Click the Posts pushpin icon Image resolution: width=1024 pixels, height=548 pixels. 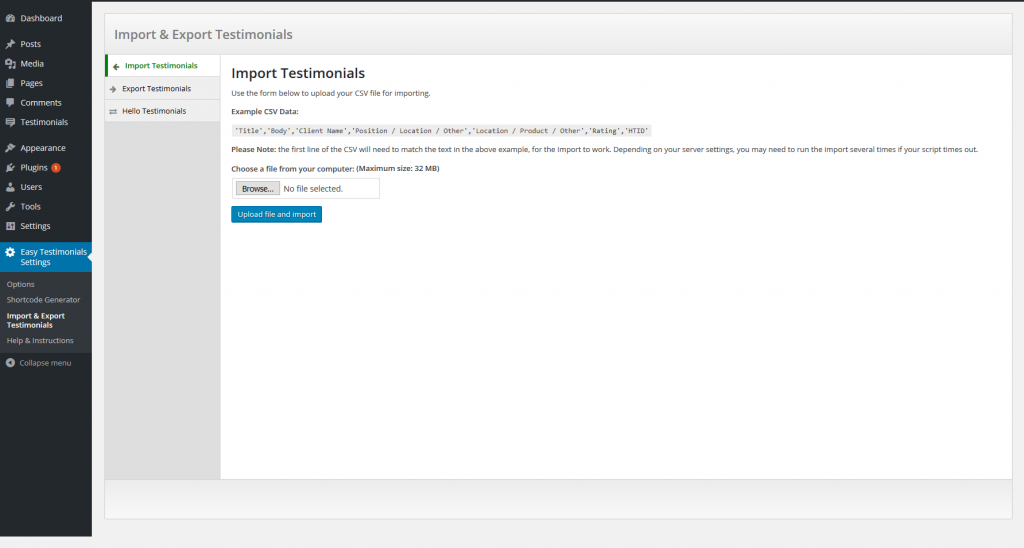coord(10,44)
